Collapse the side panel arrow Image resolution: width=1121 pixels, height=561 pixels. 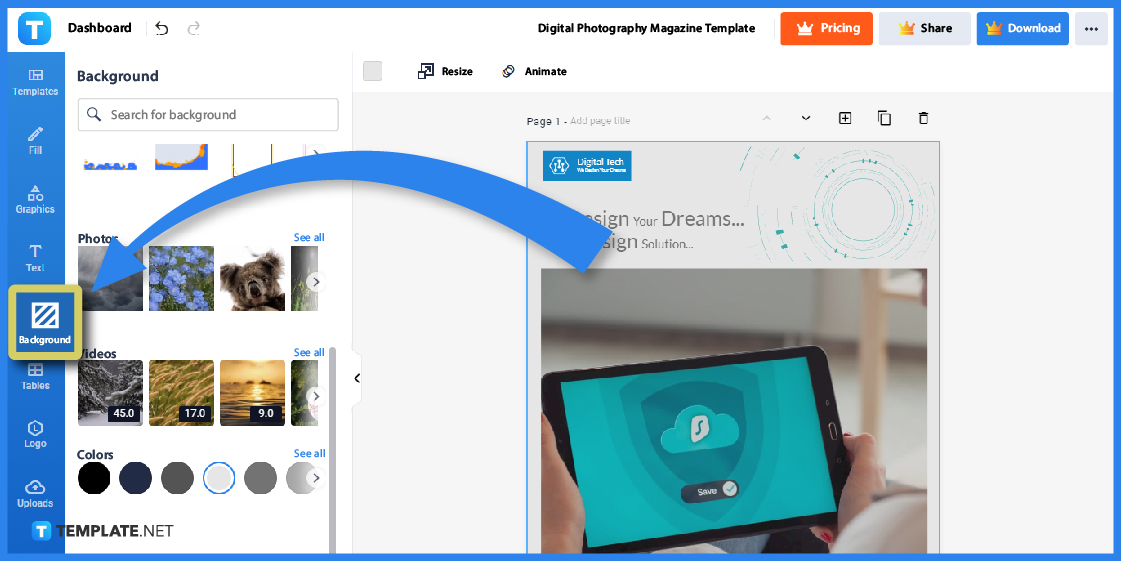[x=356, y=378]
